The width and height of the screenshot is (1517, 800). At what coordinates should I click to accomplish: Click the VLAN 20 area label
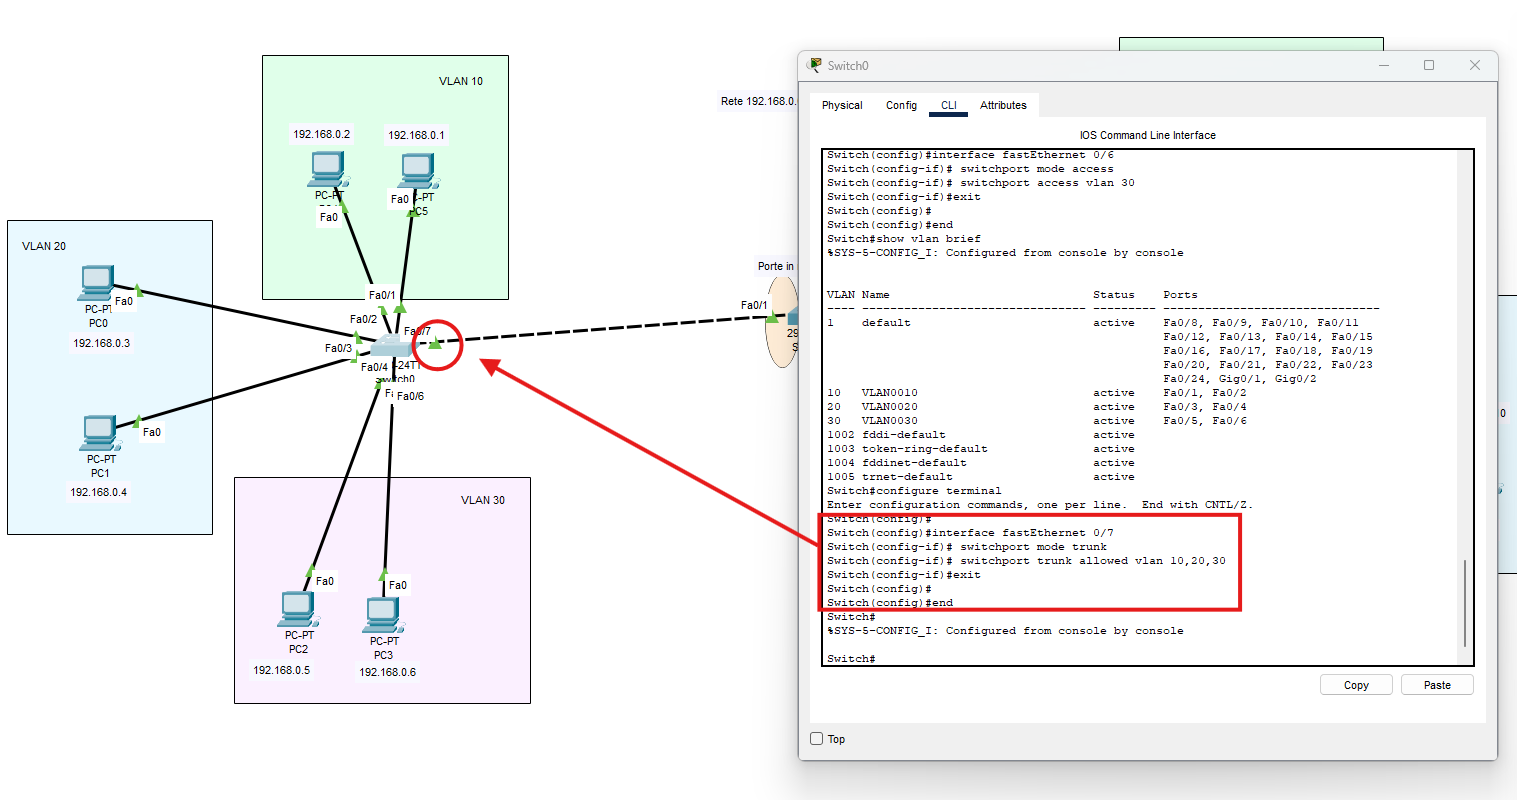(x=44, y=246)
